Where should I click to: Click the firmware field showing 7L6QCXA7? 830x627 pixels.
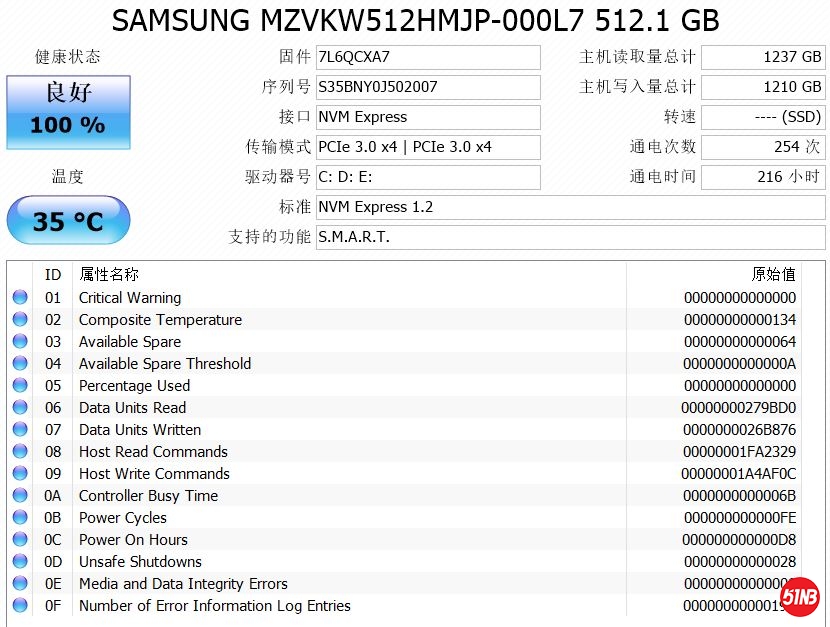click(x=428, y=57)
